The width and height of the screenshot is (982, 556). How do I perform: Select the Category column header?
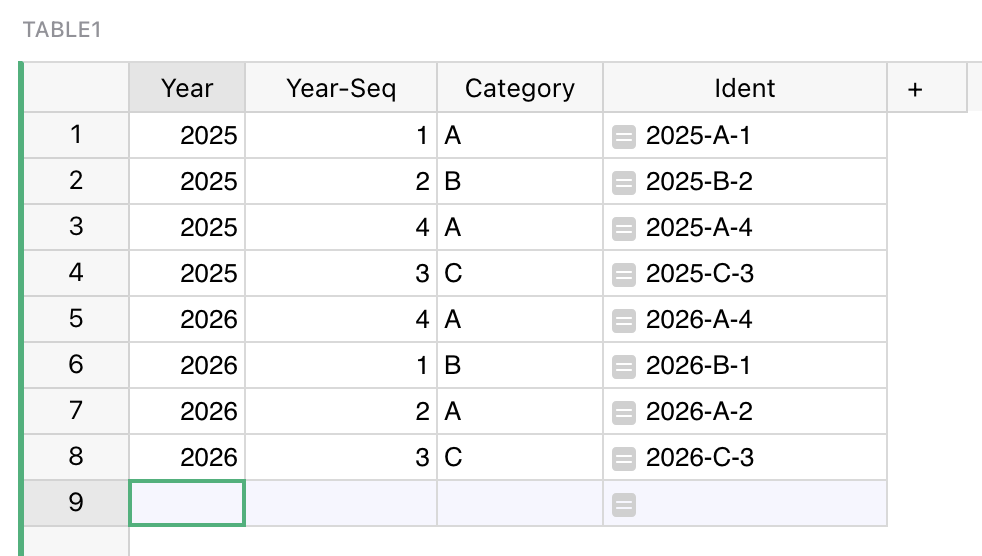pyautogui.click(x=520, y=89)
